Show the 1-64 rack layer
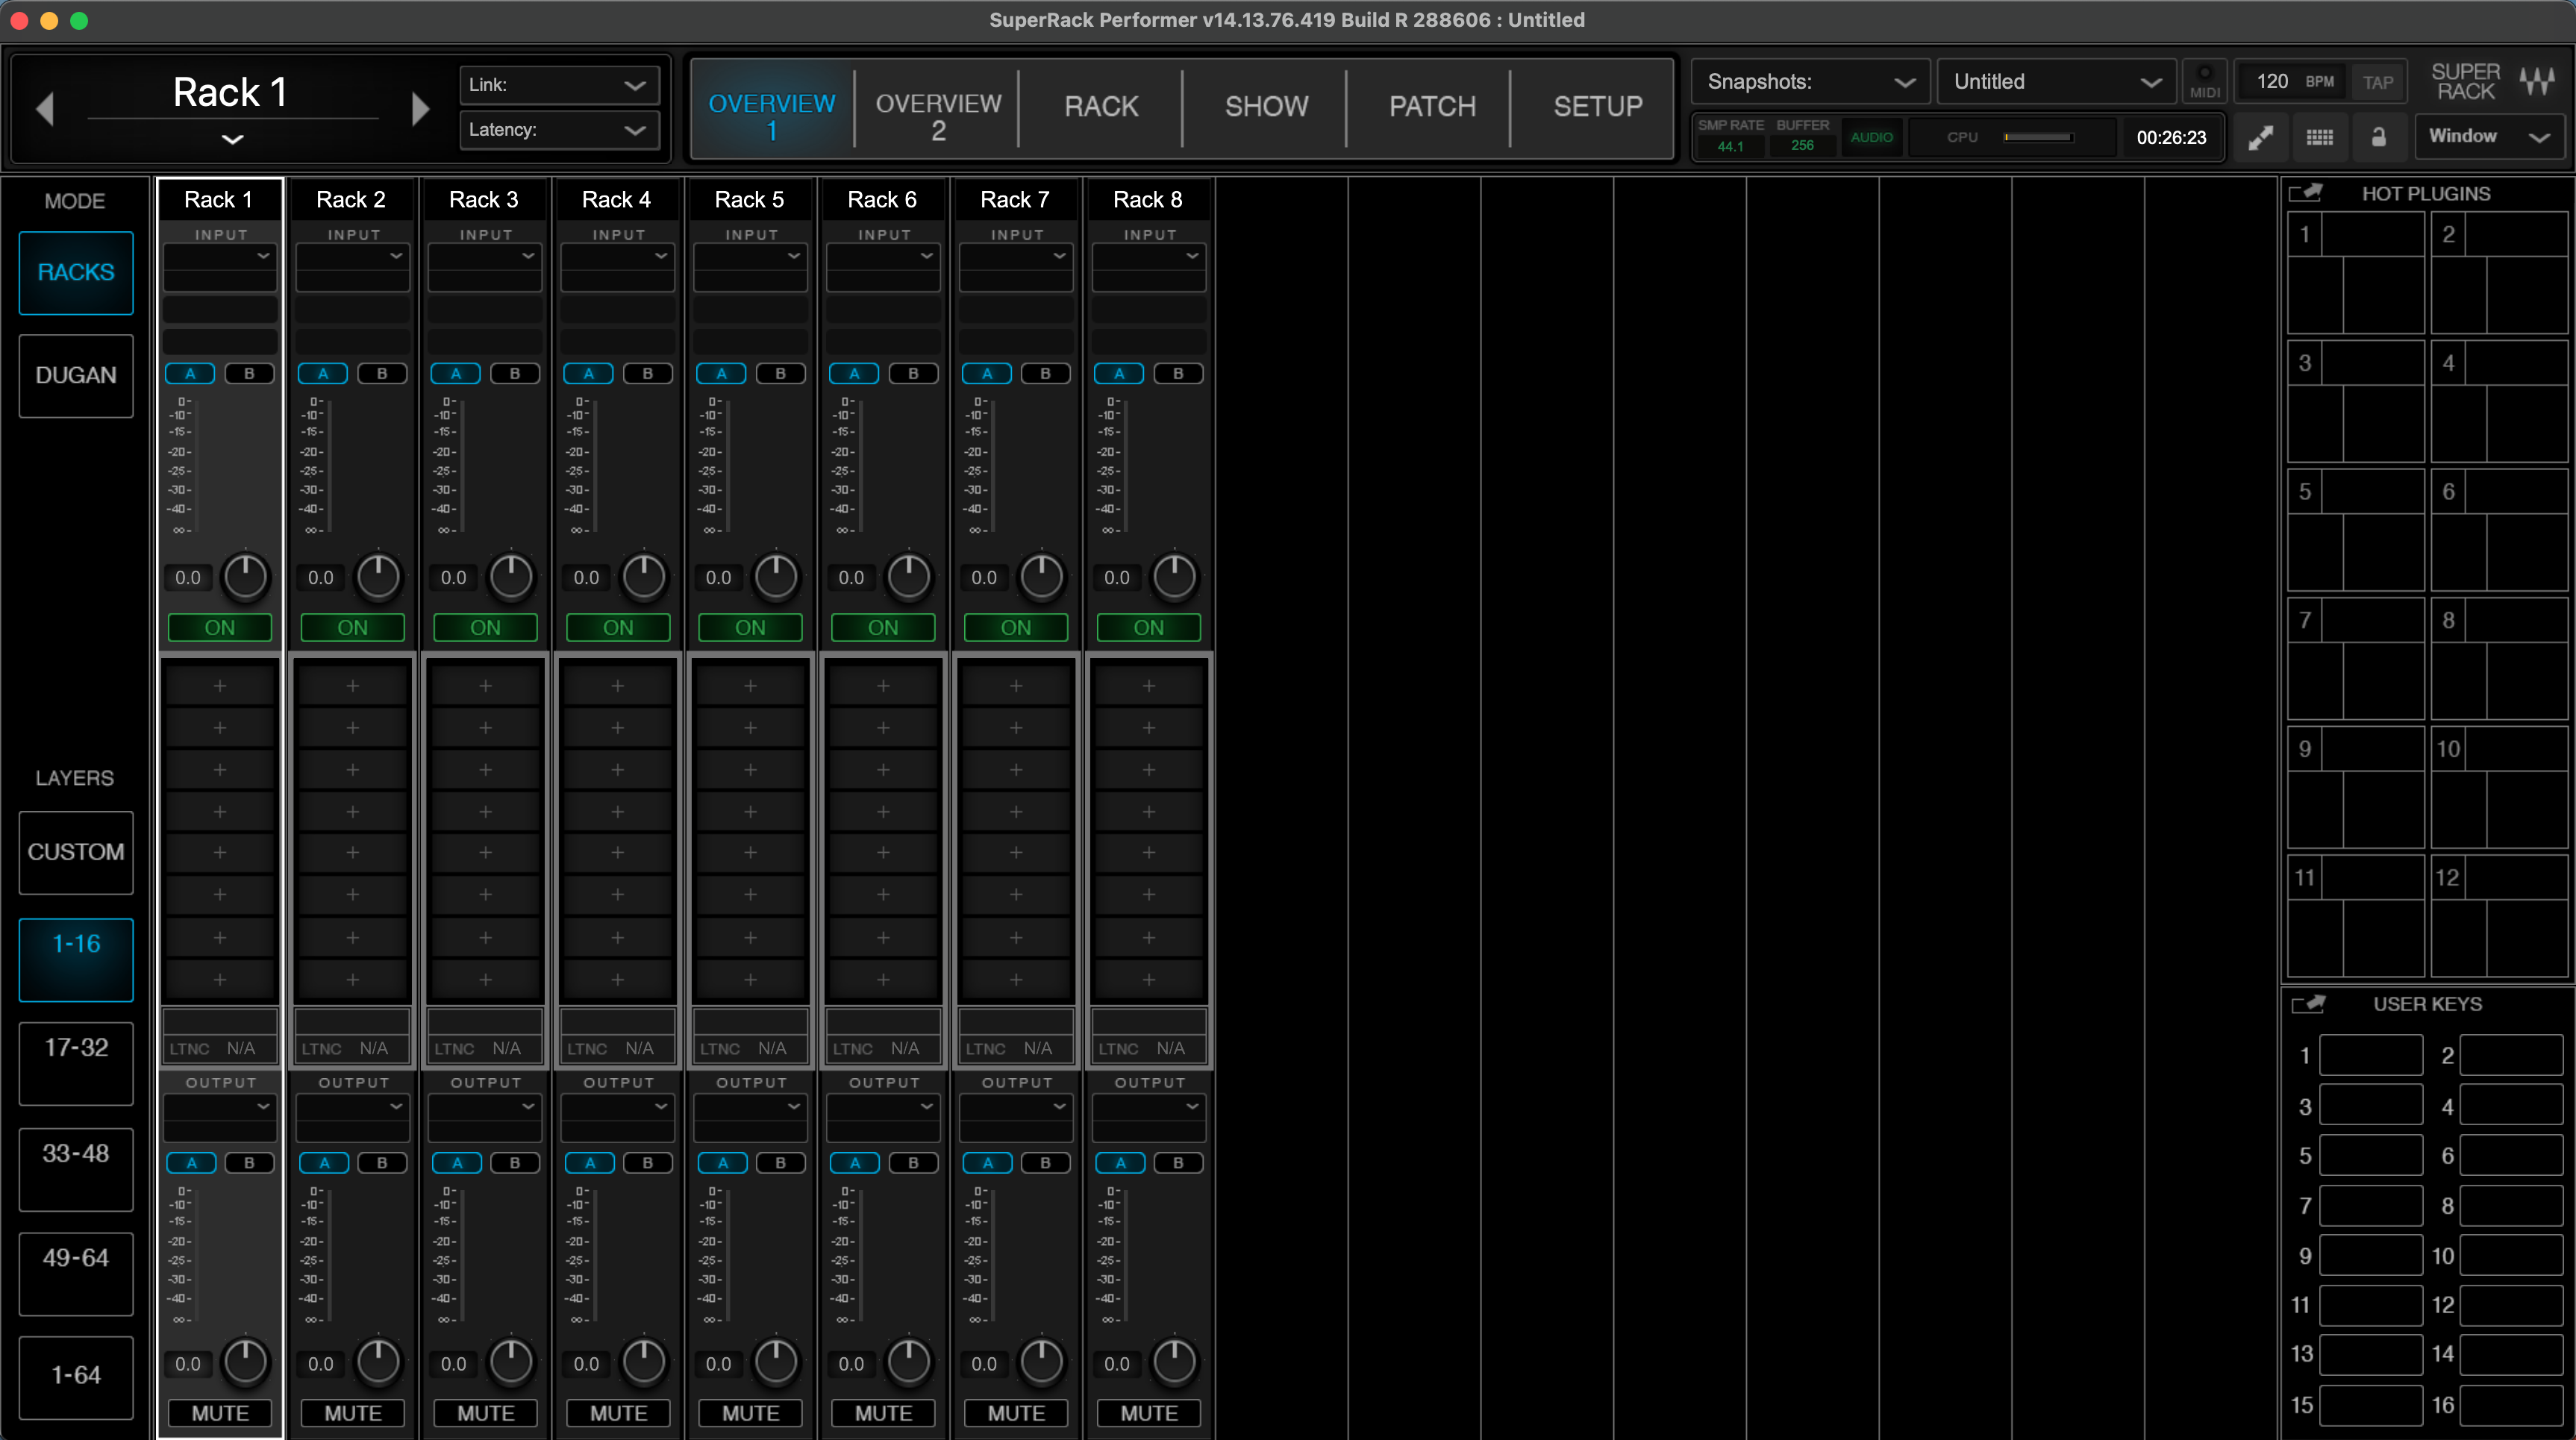The height and width of the screenshot is (1440, 2576). click(76, 1377)
